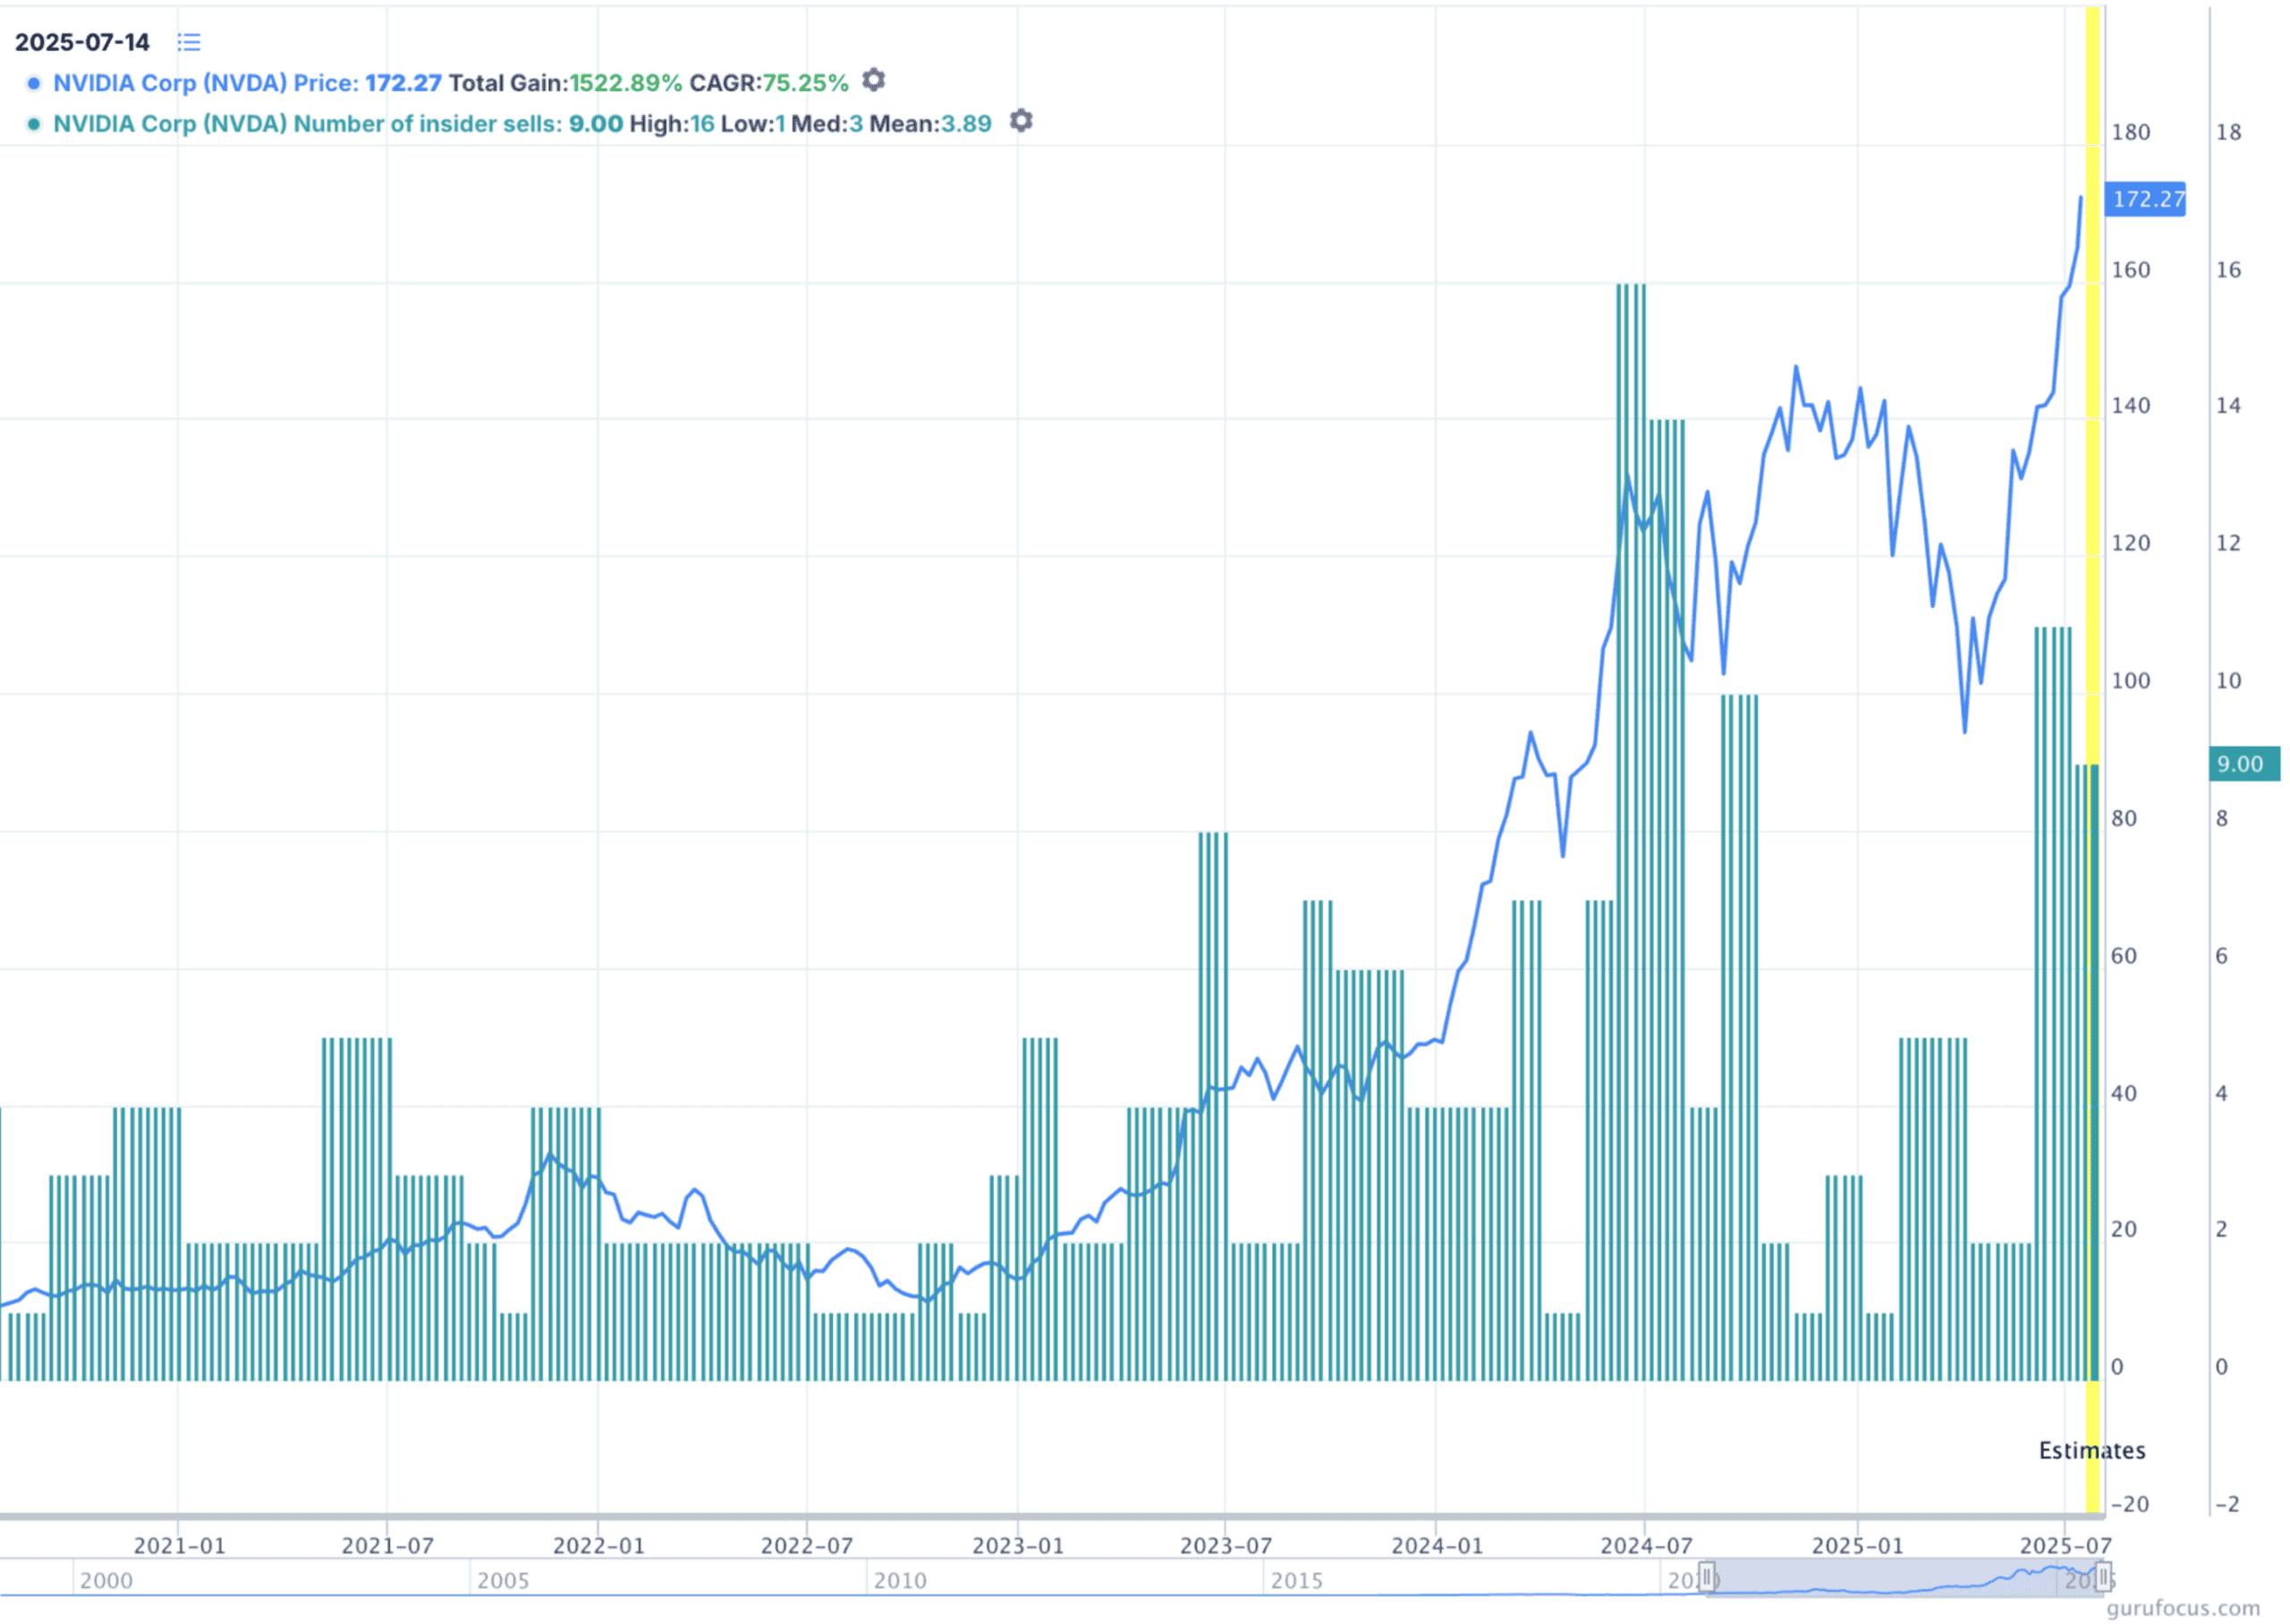This screenshot has width=2290, height=1624.
Task: Click year 2000 in the navigator timeline
Action: pos(106,1581)
